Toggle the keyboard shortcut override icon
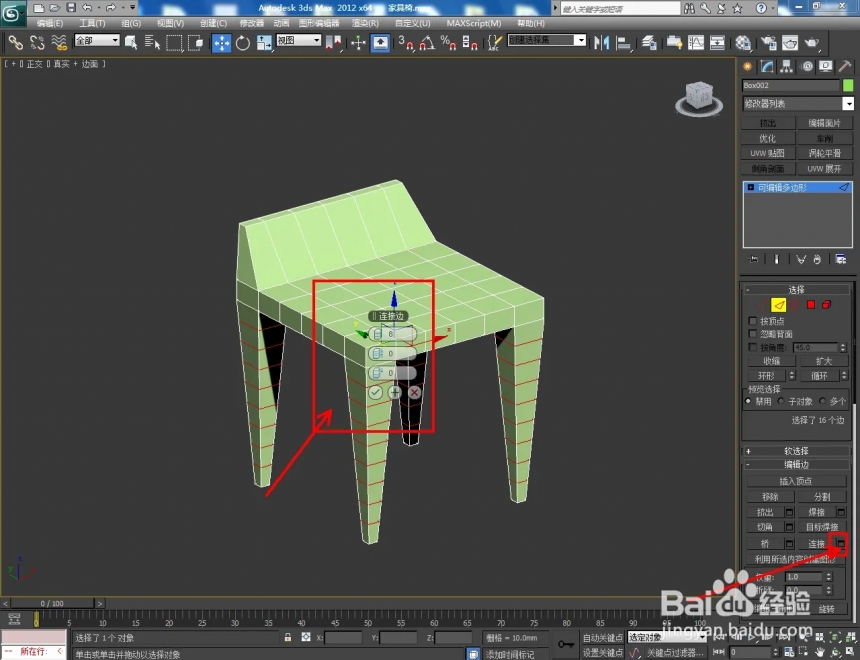860x660 pixels. coord(380,43)
